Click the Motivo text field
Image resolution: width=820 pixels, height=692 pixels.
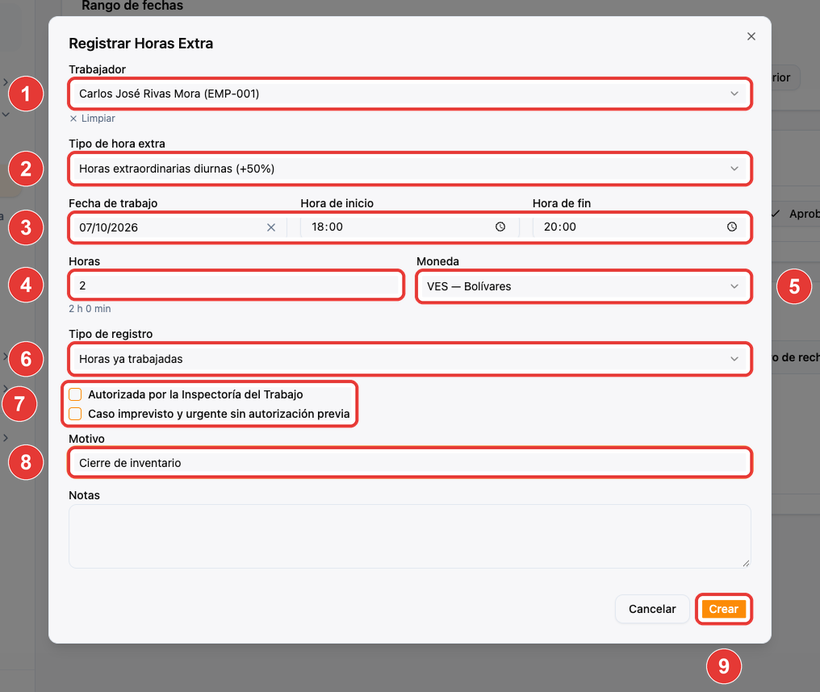tap(410, 462)
